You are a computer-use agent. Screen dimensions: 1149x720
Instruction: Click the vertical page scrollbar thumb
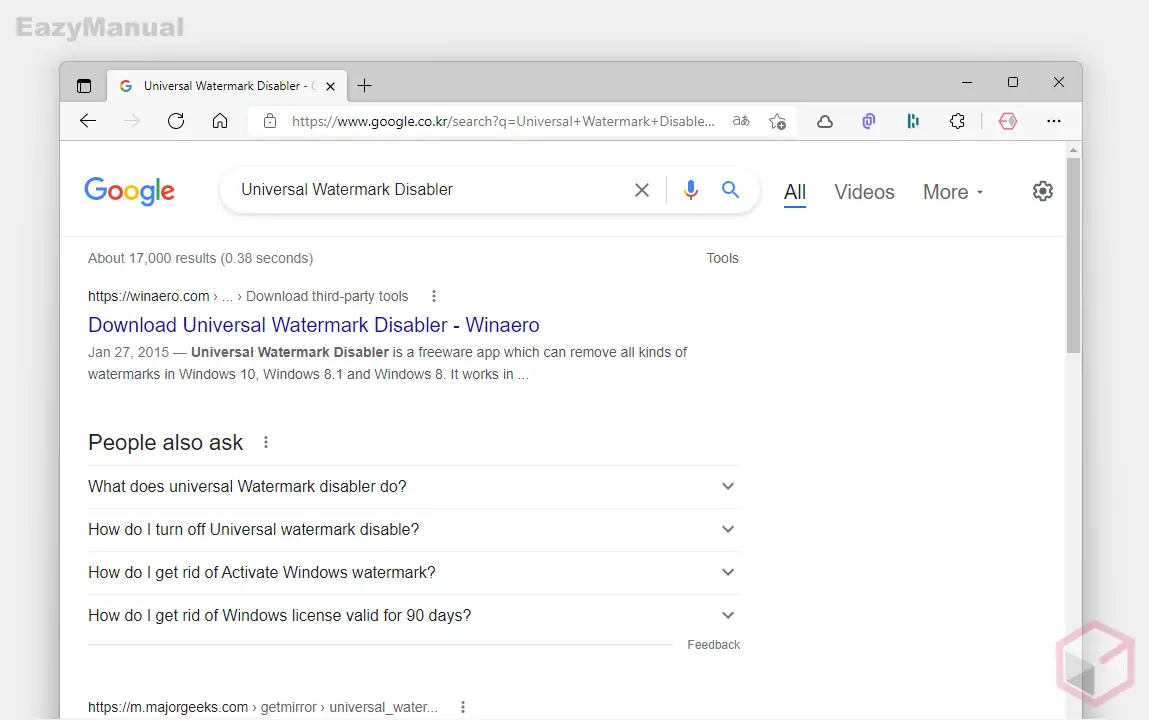[1074, 255]
